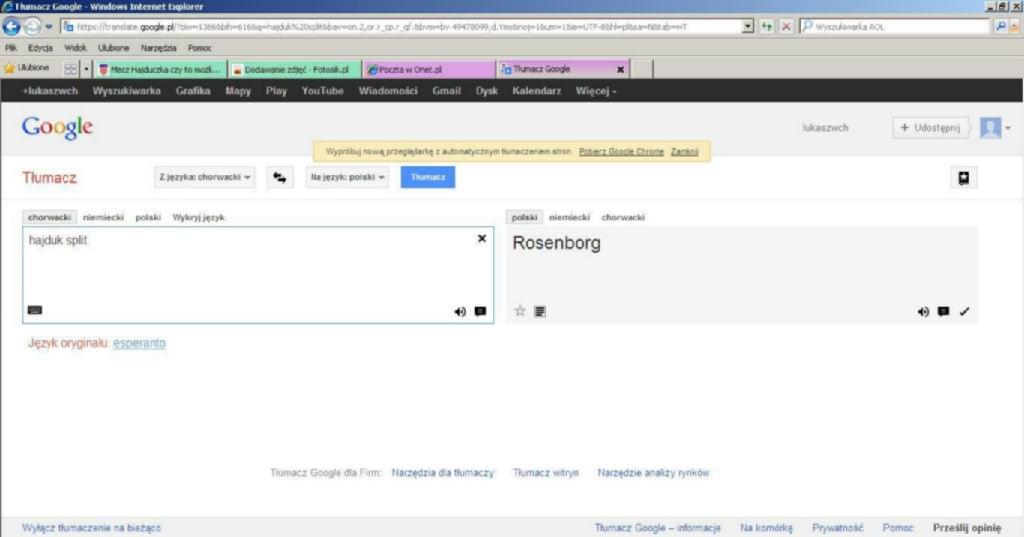
Task: Open the virtual keyboard icon in source box
Action: pos(35,311)
